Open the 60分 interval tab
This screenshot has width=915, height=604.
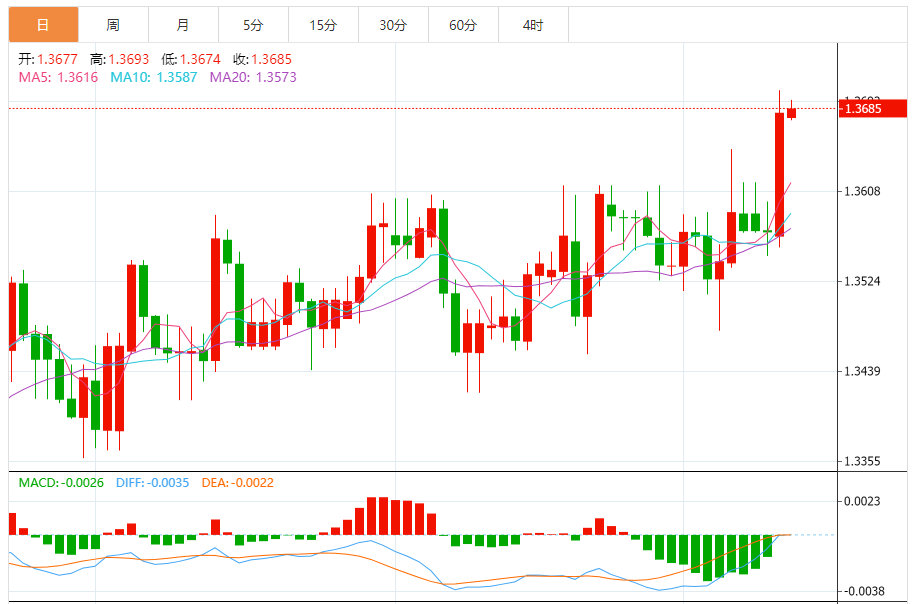pyautogui.click(x=463, y=25)
